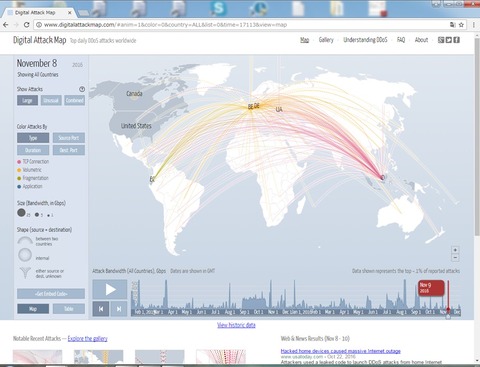Skip to the previous day

(101, 309)
